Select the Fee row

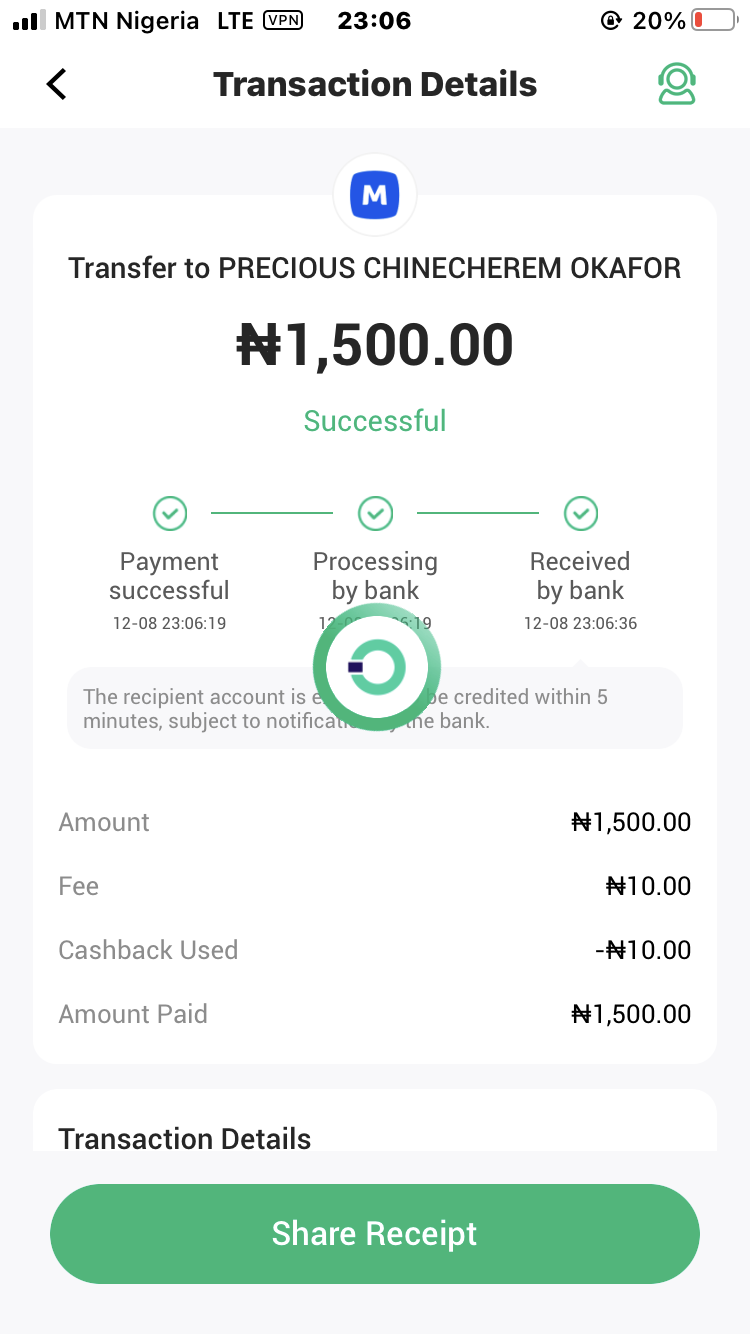tap(375, 886)
